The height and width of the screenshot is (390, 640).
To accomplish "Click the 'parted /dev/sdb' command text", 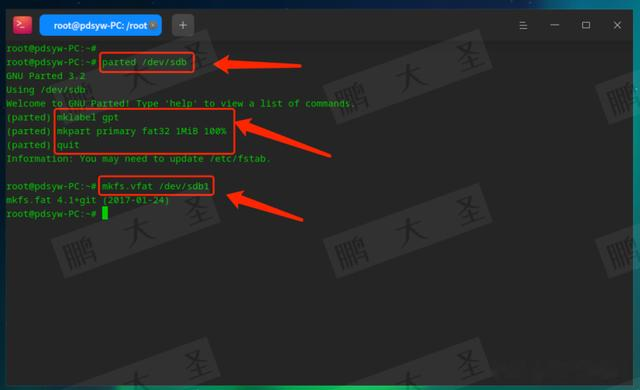I will point(144,62).
